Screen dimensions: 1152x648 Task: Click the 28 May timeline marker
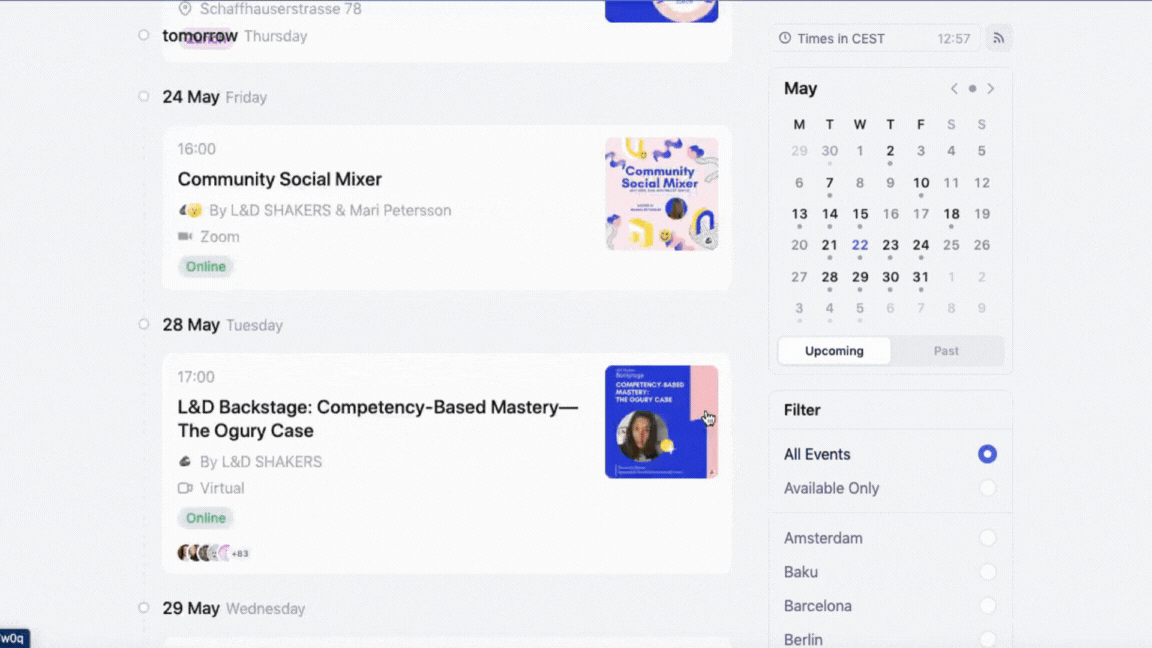tap(144, 324)
